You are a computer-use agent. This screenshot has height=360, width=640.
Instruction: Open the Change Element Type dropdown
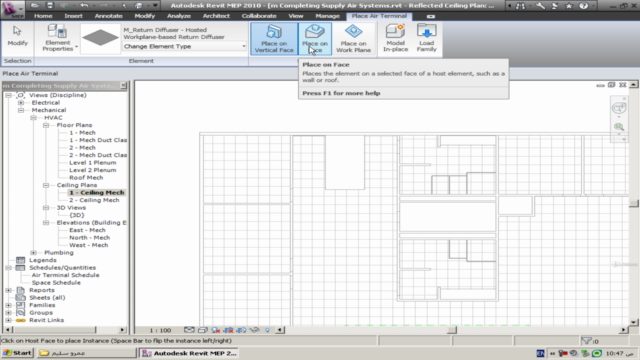[184, 47]
